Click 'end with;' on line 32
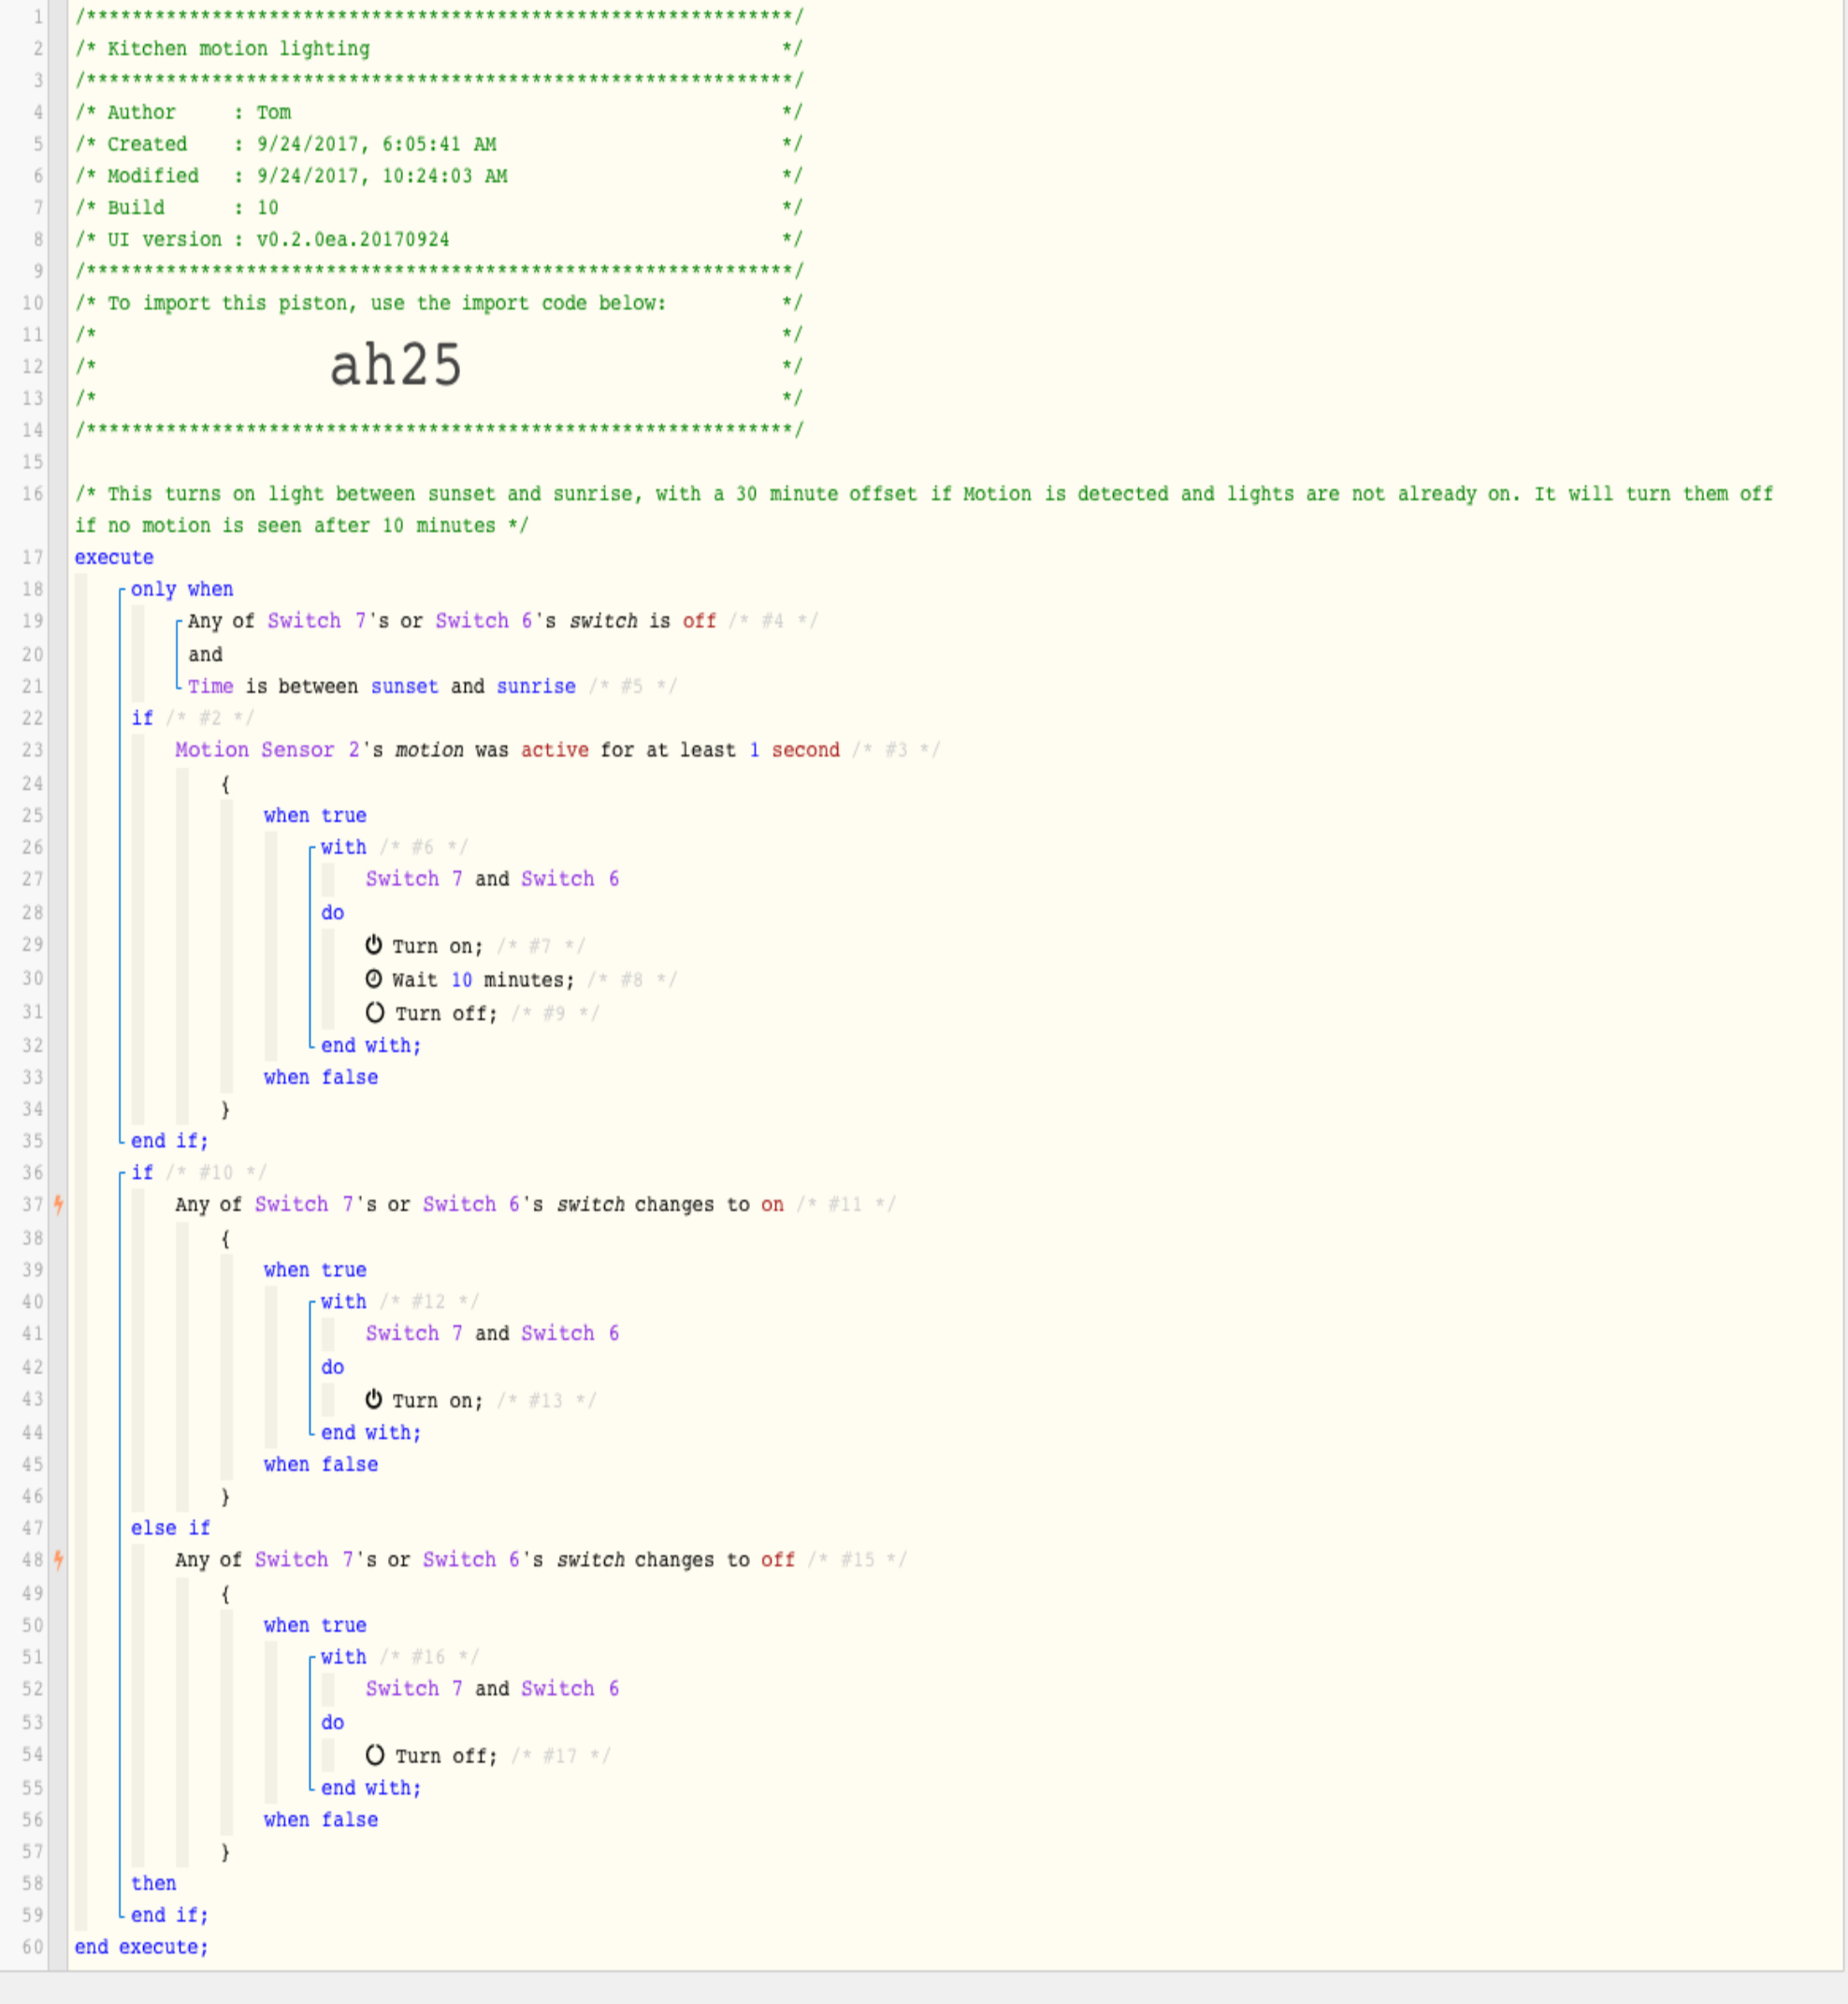 (371, 1046)
